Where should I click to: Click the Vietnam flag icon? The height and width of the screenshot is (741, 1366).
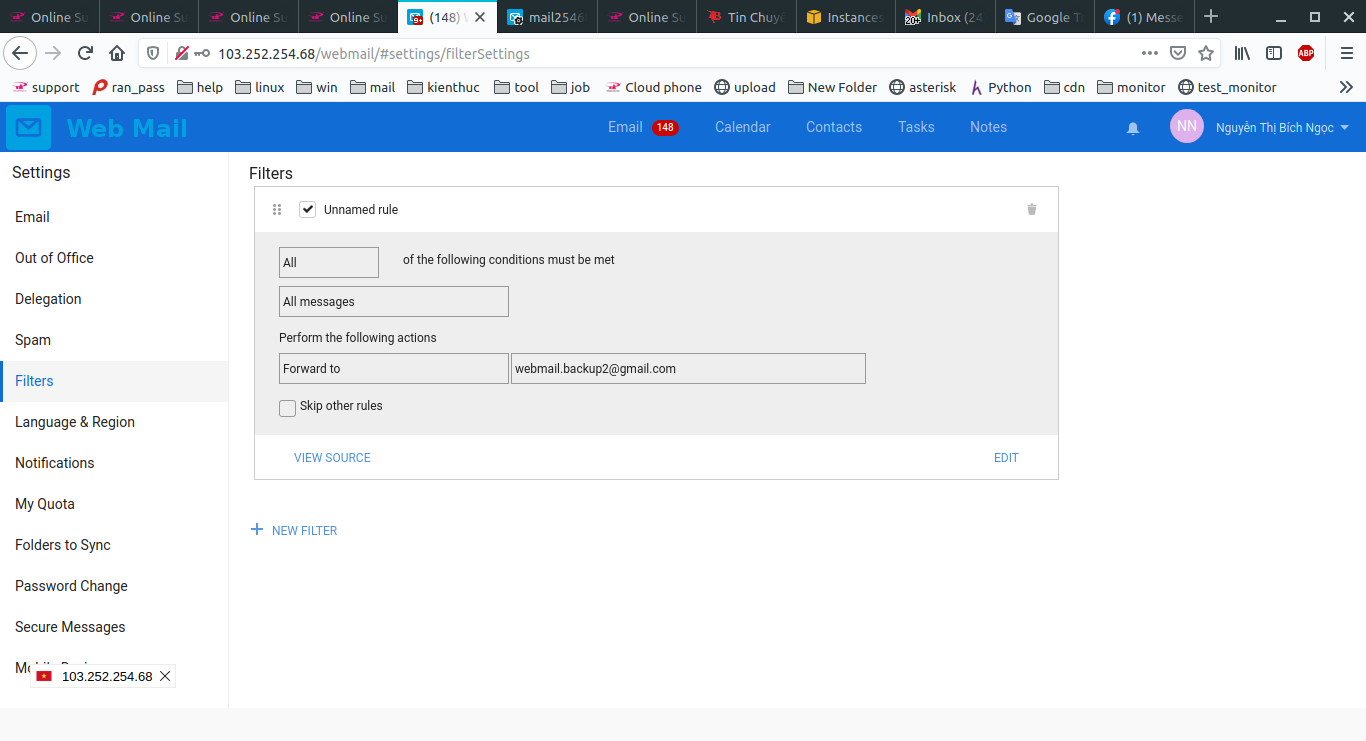[44, 676]
